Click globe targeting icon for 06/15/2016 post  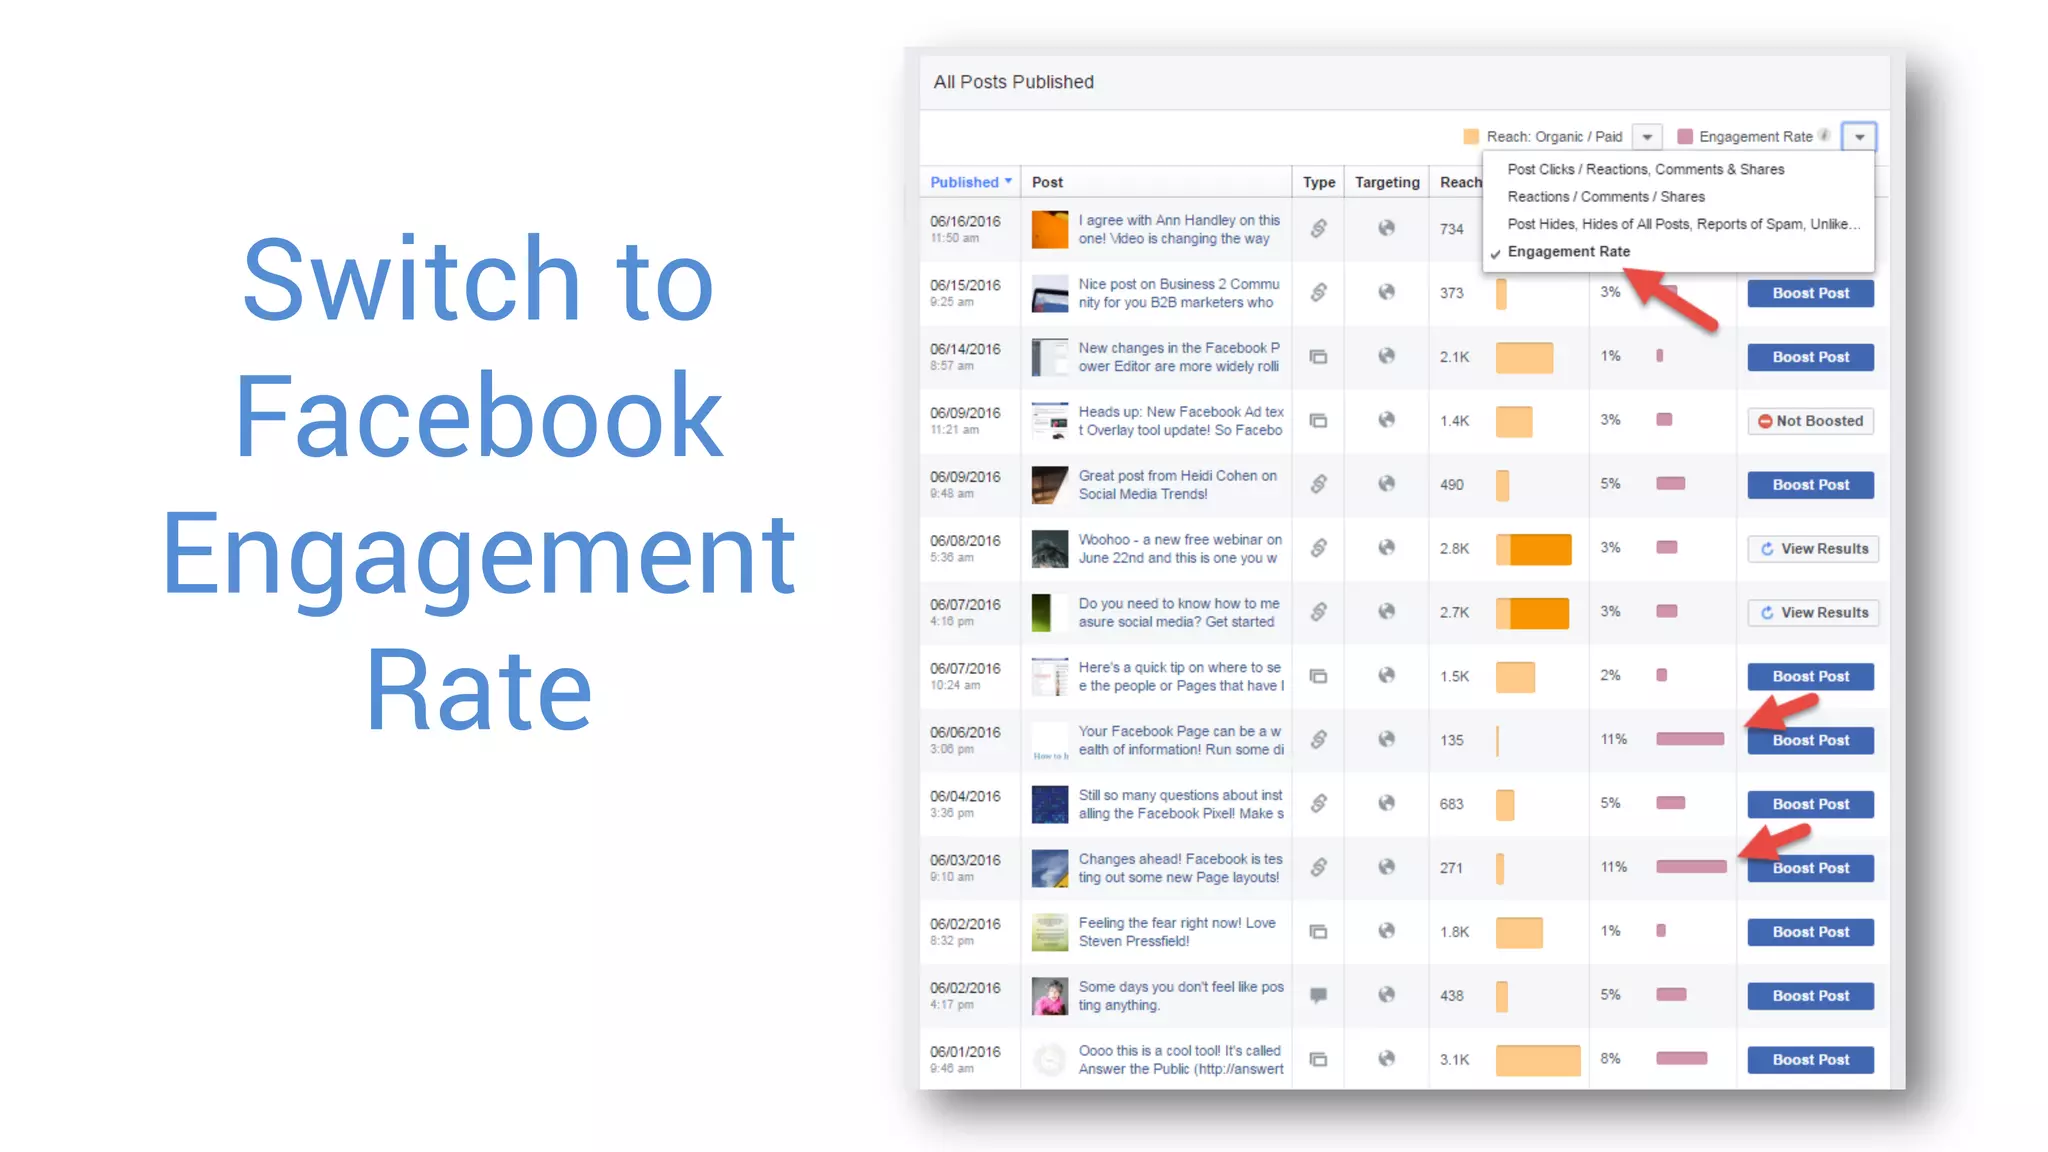pyautogui.click(x=1386, y=292)
